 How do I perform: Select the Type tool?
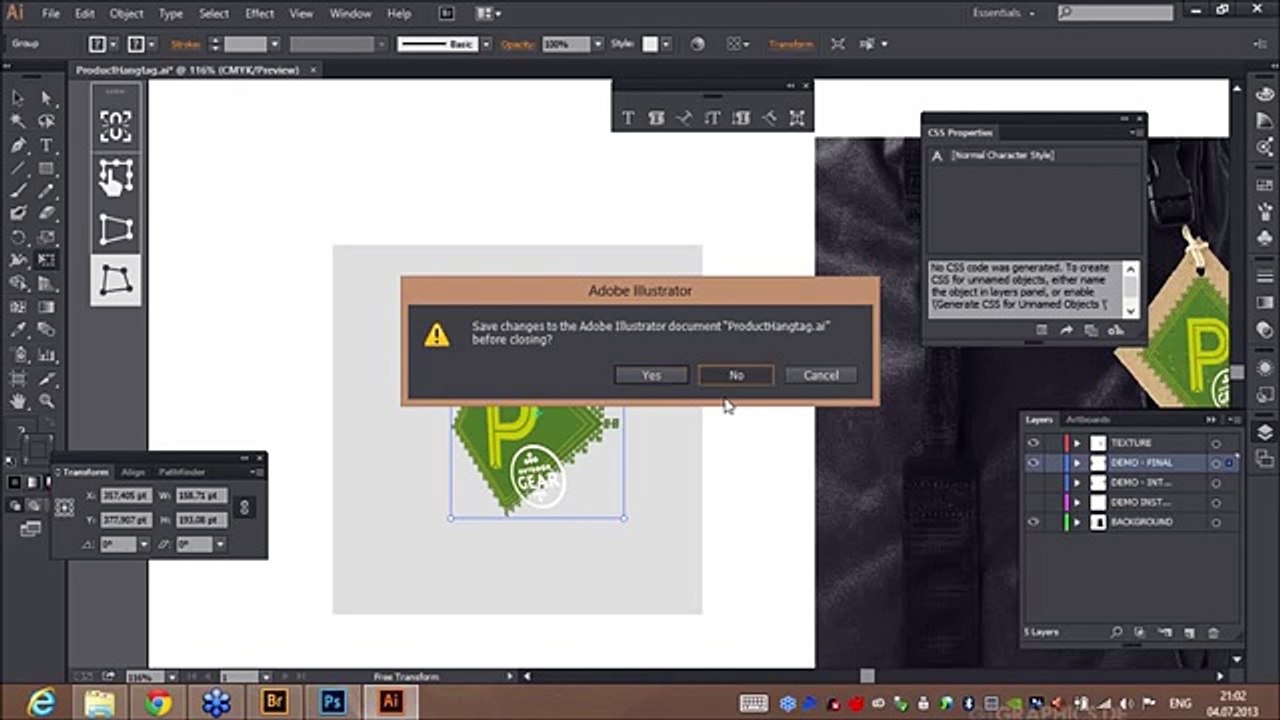click(x=46, y=145)
